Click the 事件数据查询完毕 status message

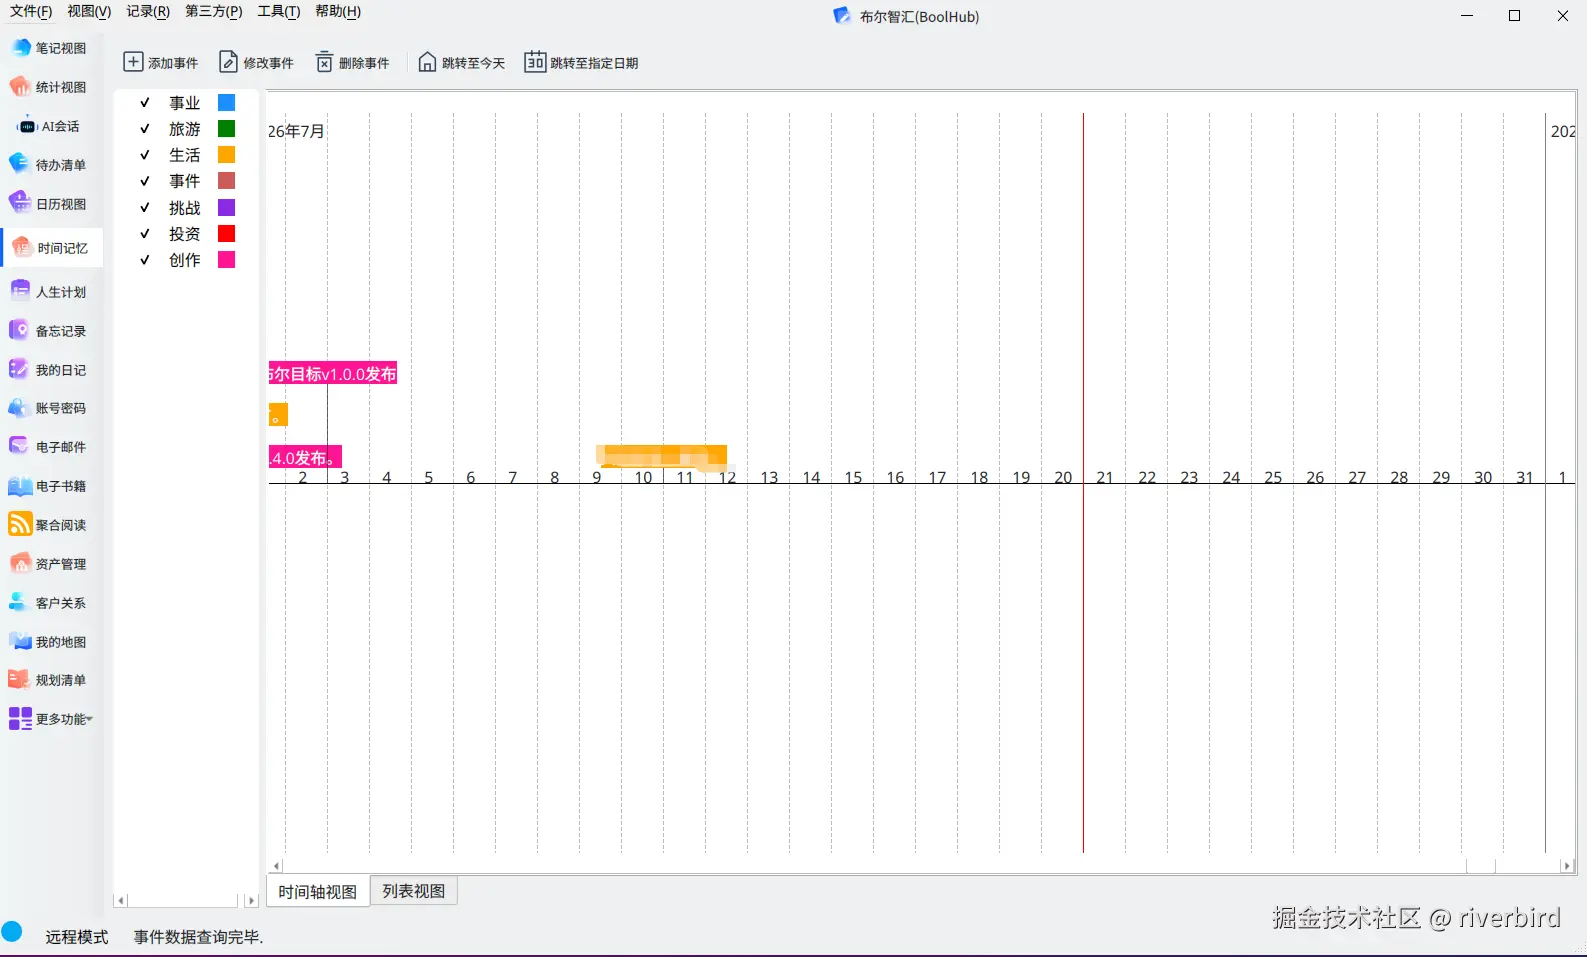(198, 937)
